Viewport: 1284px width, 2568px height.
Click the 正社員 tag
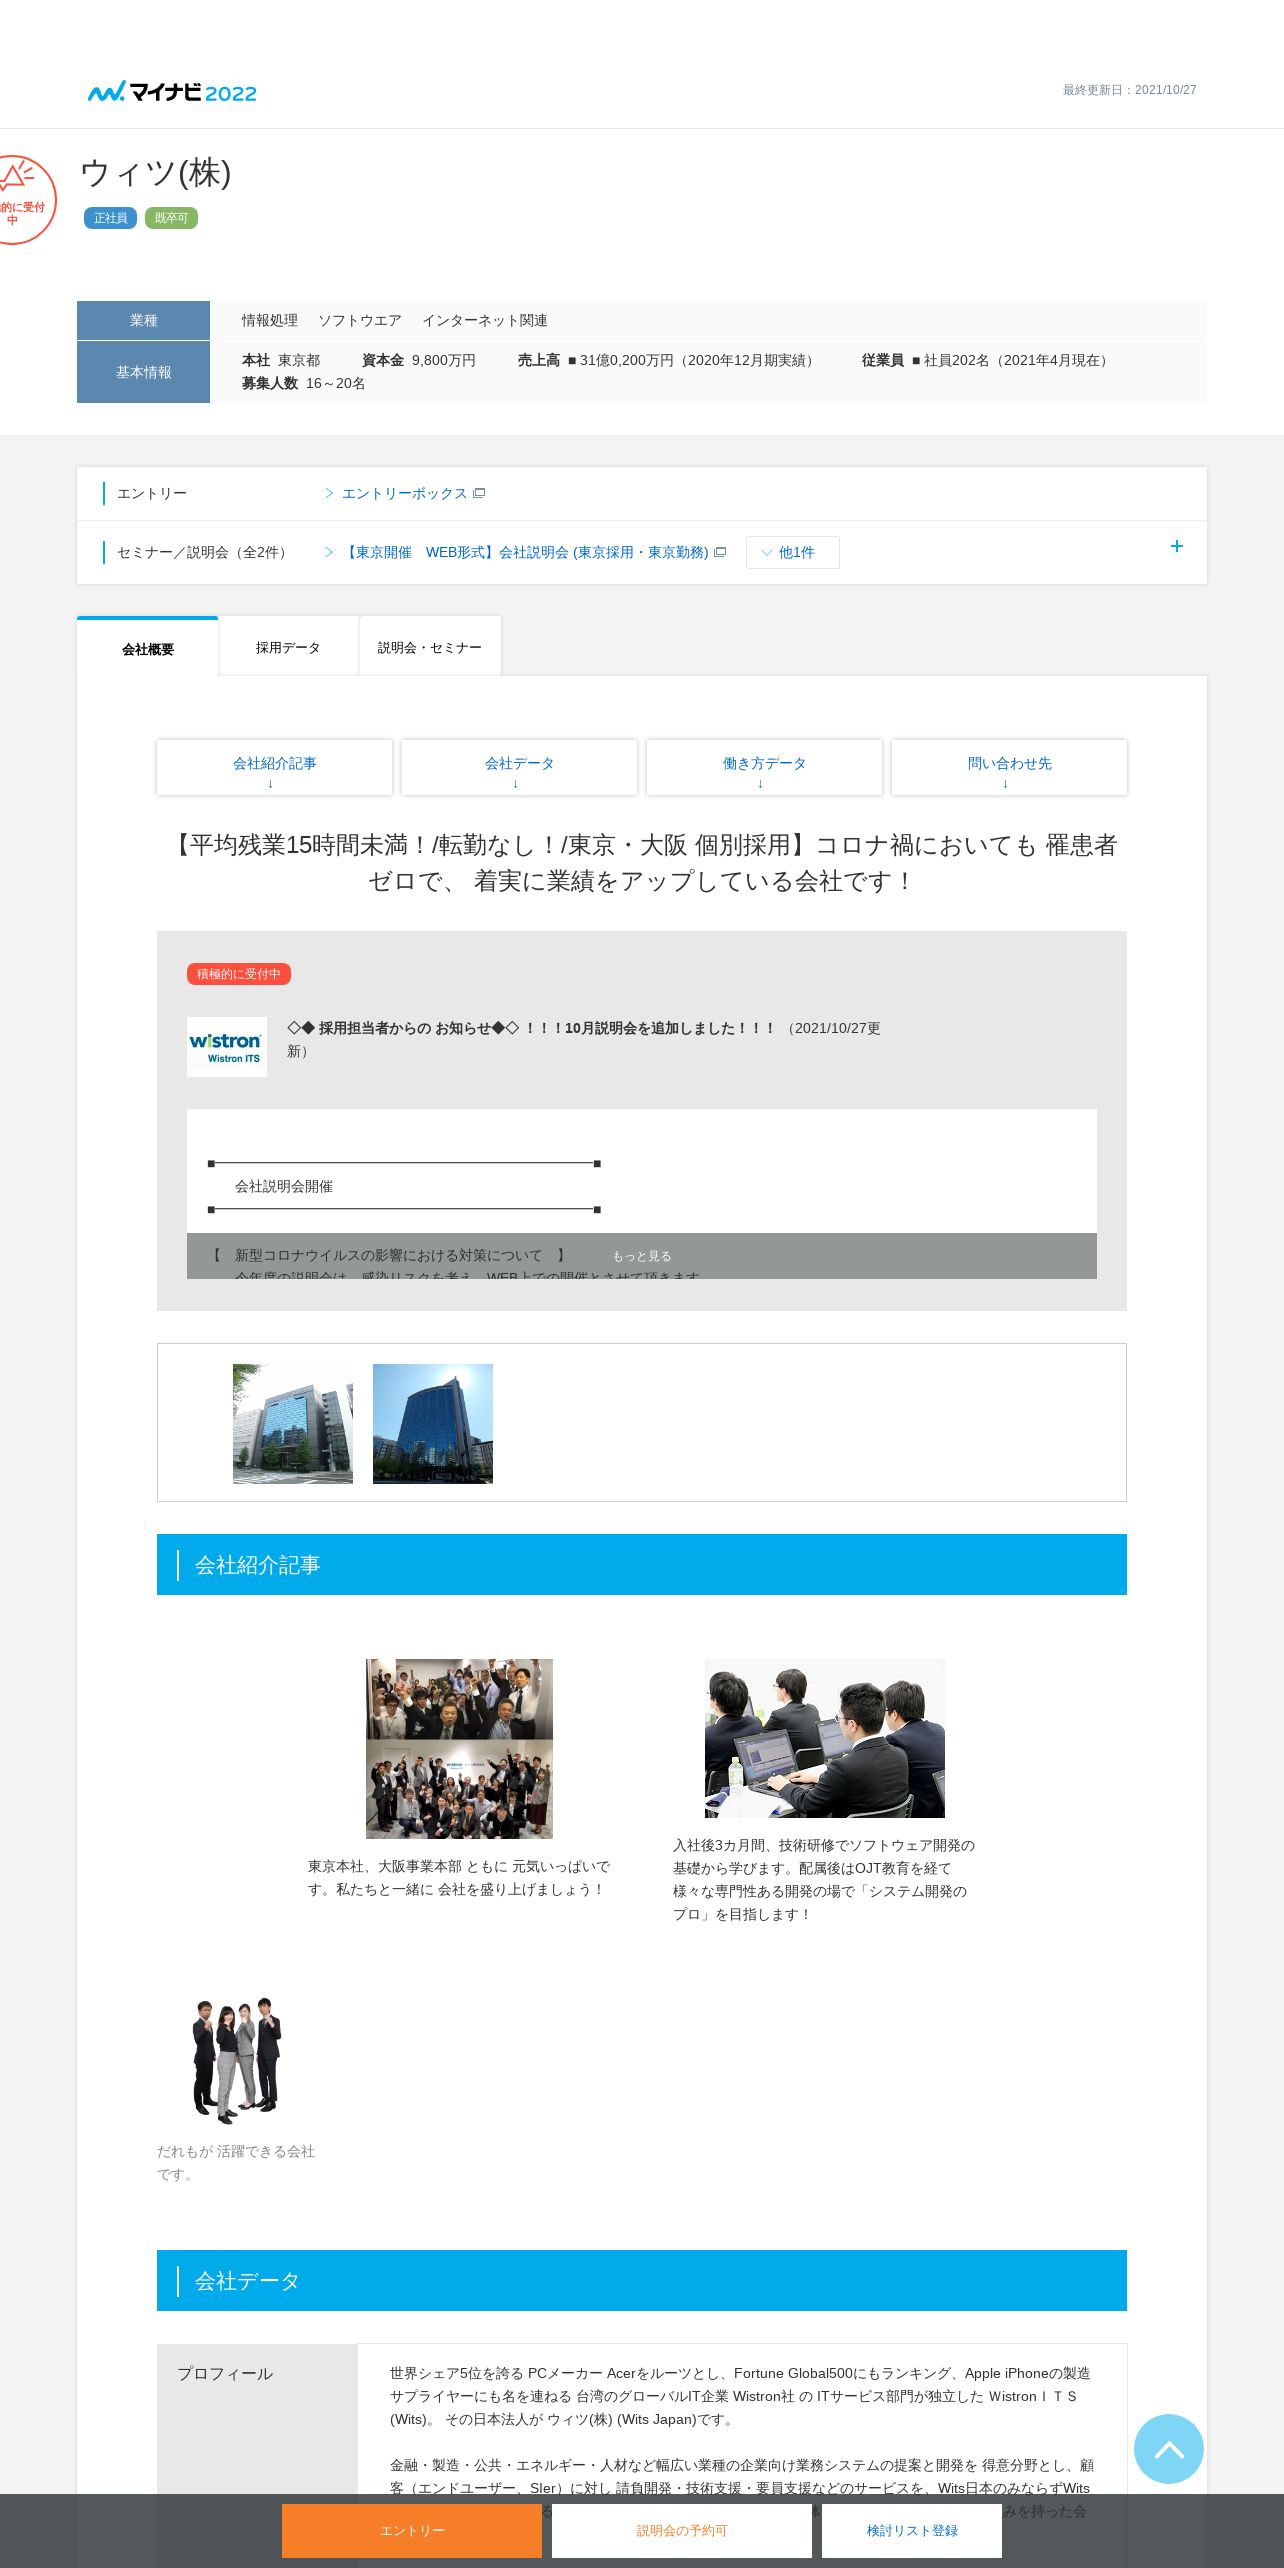(110, 218)
